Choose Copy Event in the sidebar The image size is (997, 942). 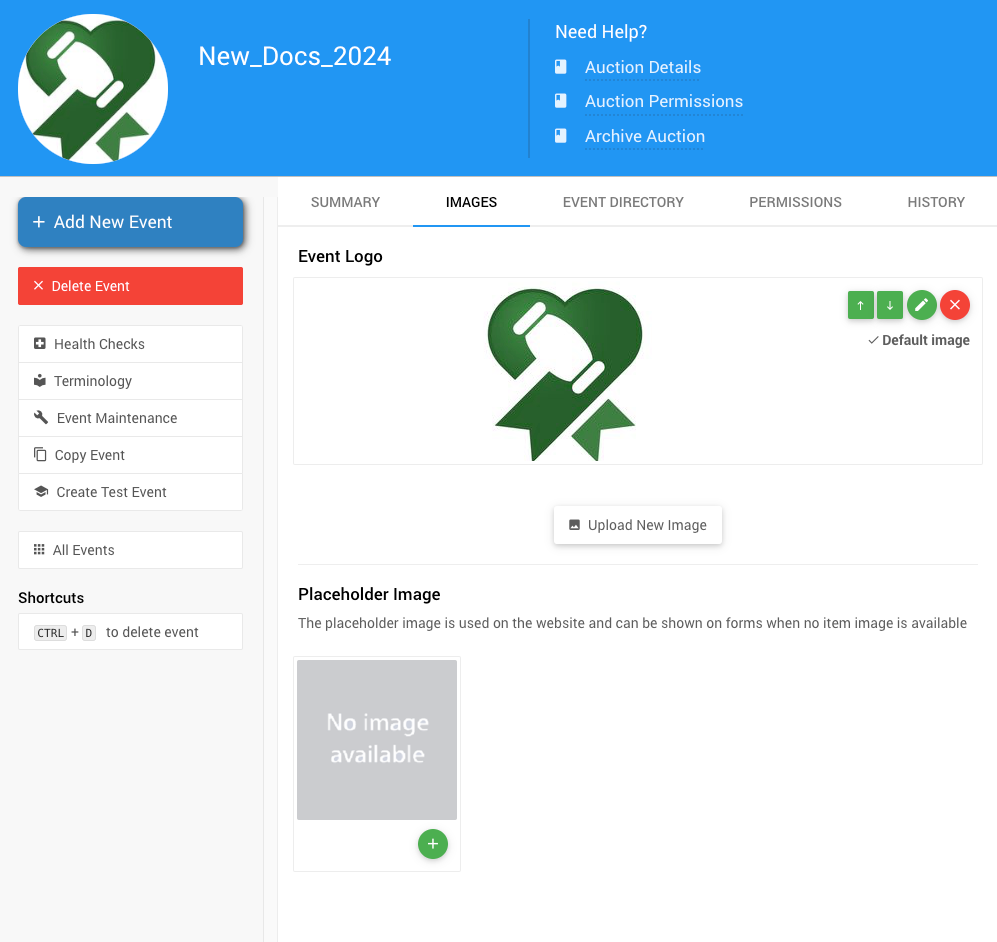click(130, 455)
